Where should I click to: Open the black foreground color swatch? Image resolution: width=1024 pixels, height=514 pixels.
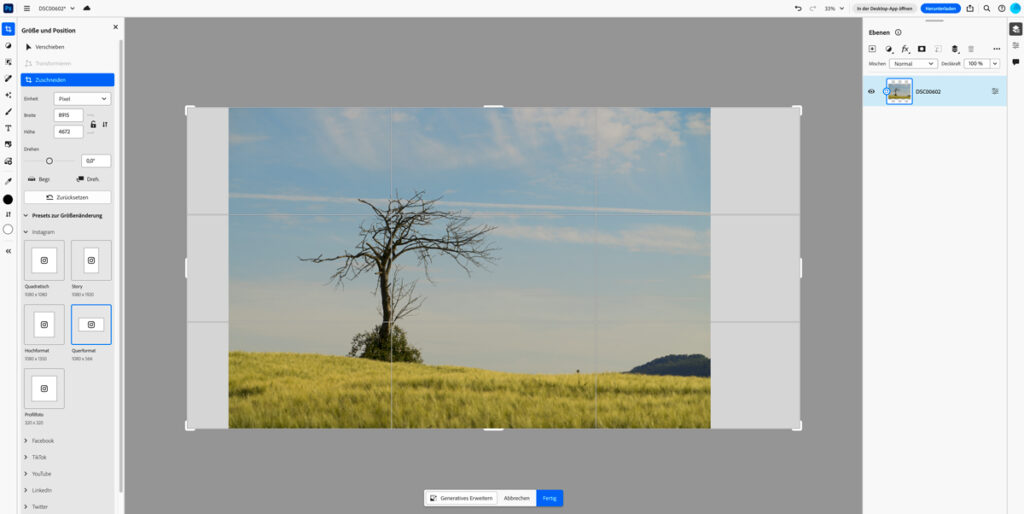pyautogui.click(x=8, y=199)
